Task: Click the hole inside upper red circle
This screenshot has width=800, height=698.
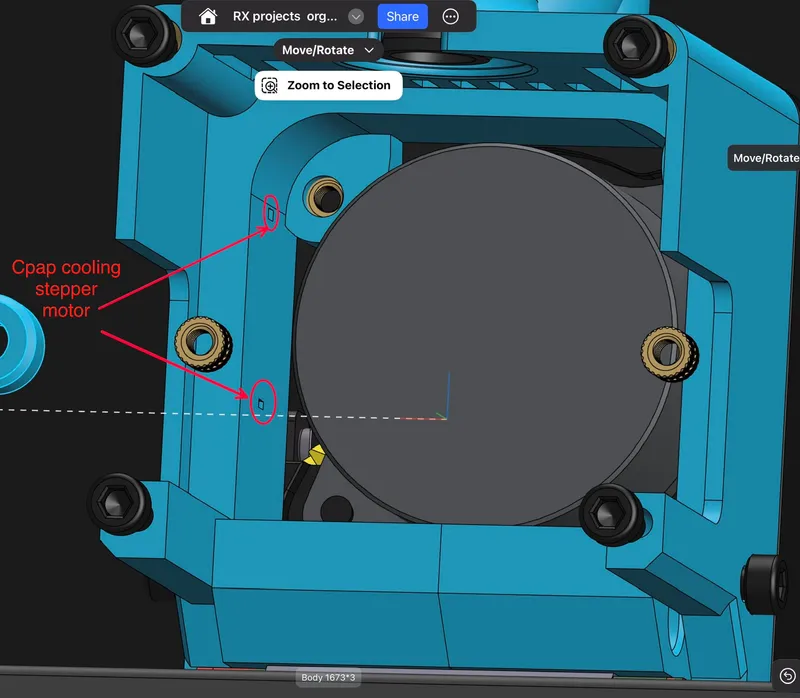Action: point(271,215)
